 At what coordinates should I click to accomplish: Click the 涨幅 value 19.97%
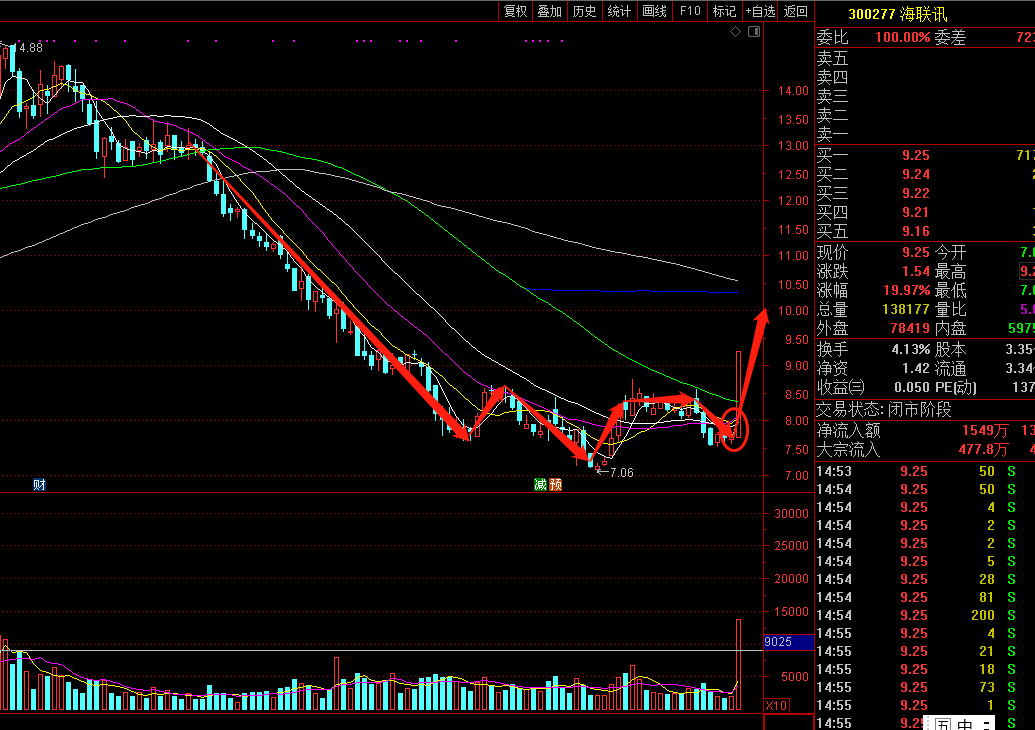click(x=906, y=290)
